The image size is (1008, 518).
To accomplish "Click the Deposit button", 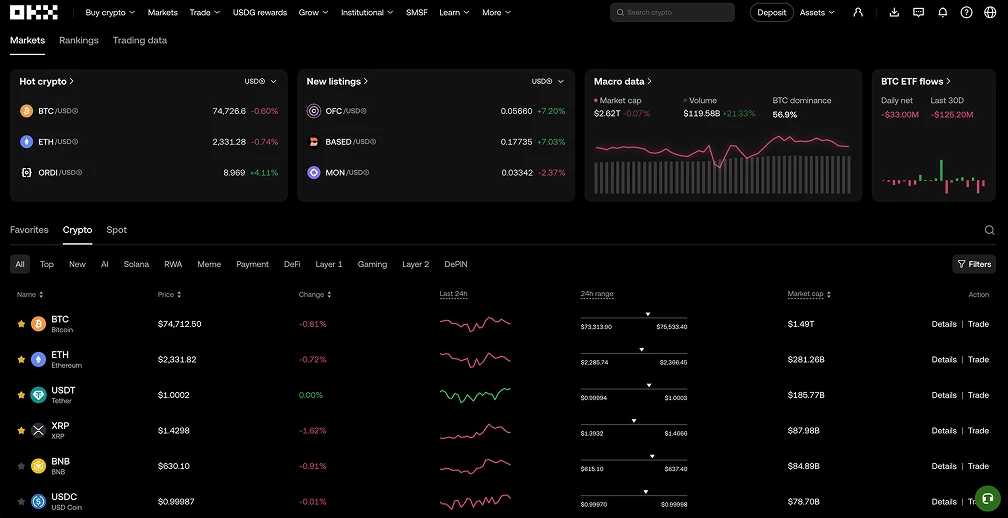I will (x=771, y=12).
